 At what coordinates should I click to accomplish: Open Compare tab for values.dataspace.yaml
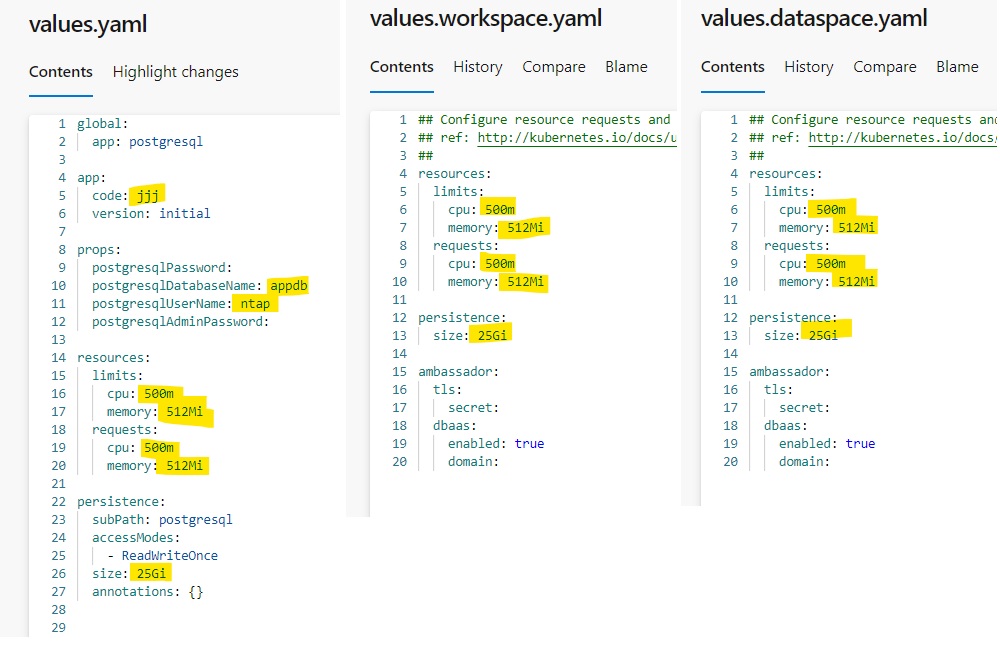884,67
